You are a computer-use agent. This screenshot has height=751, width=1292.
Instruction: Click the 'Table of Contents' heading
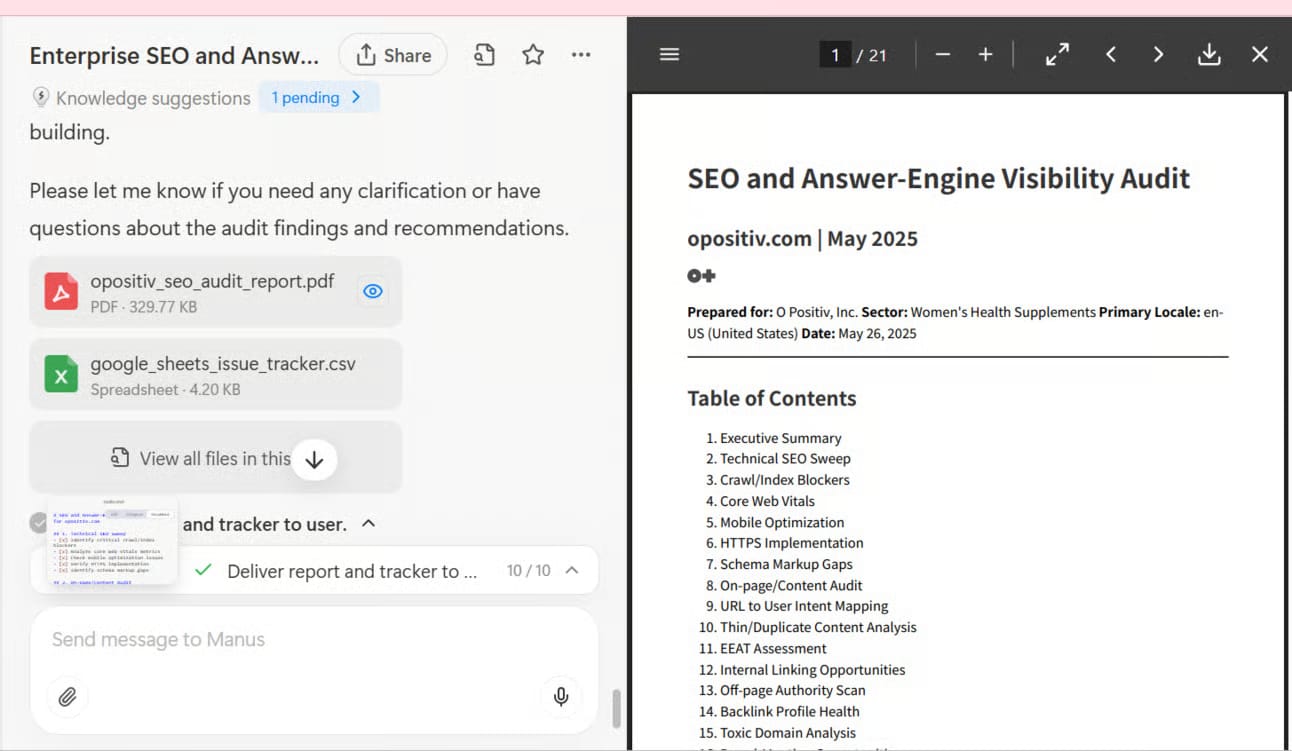(772, 398)
